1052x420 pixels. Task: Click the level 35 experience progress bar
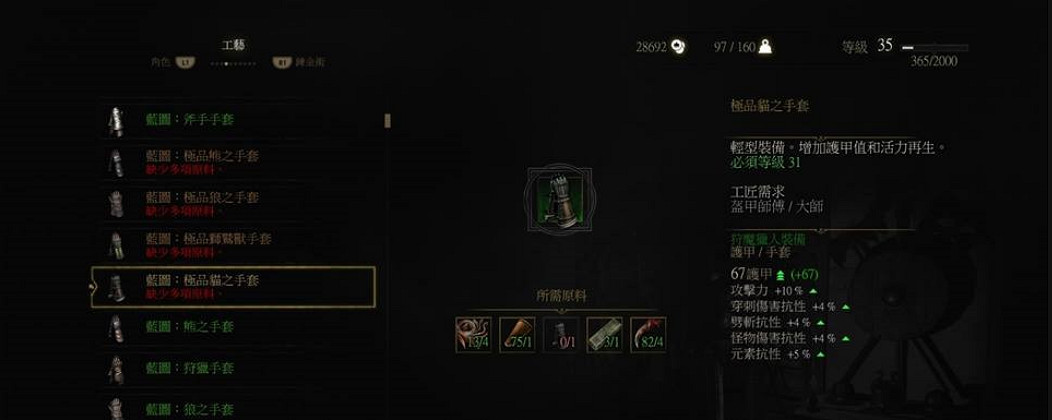click(x=935, y=48)
